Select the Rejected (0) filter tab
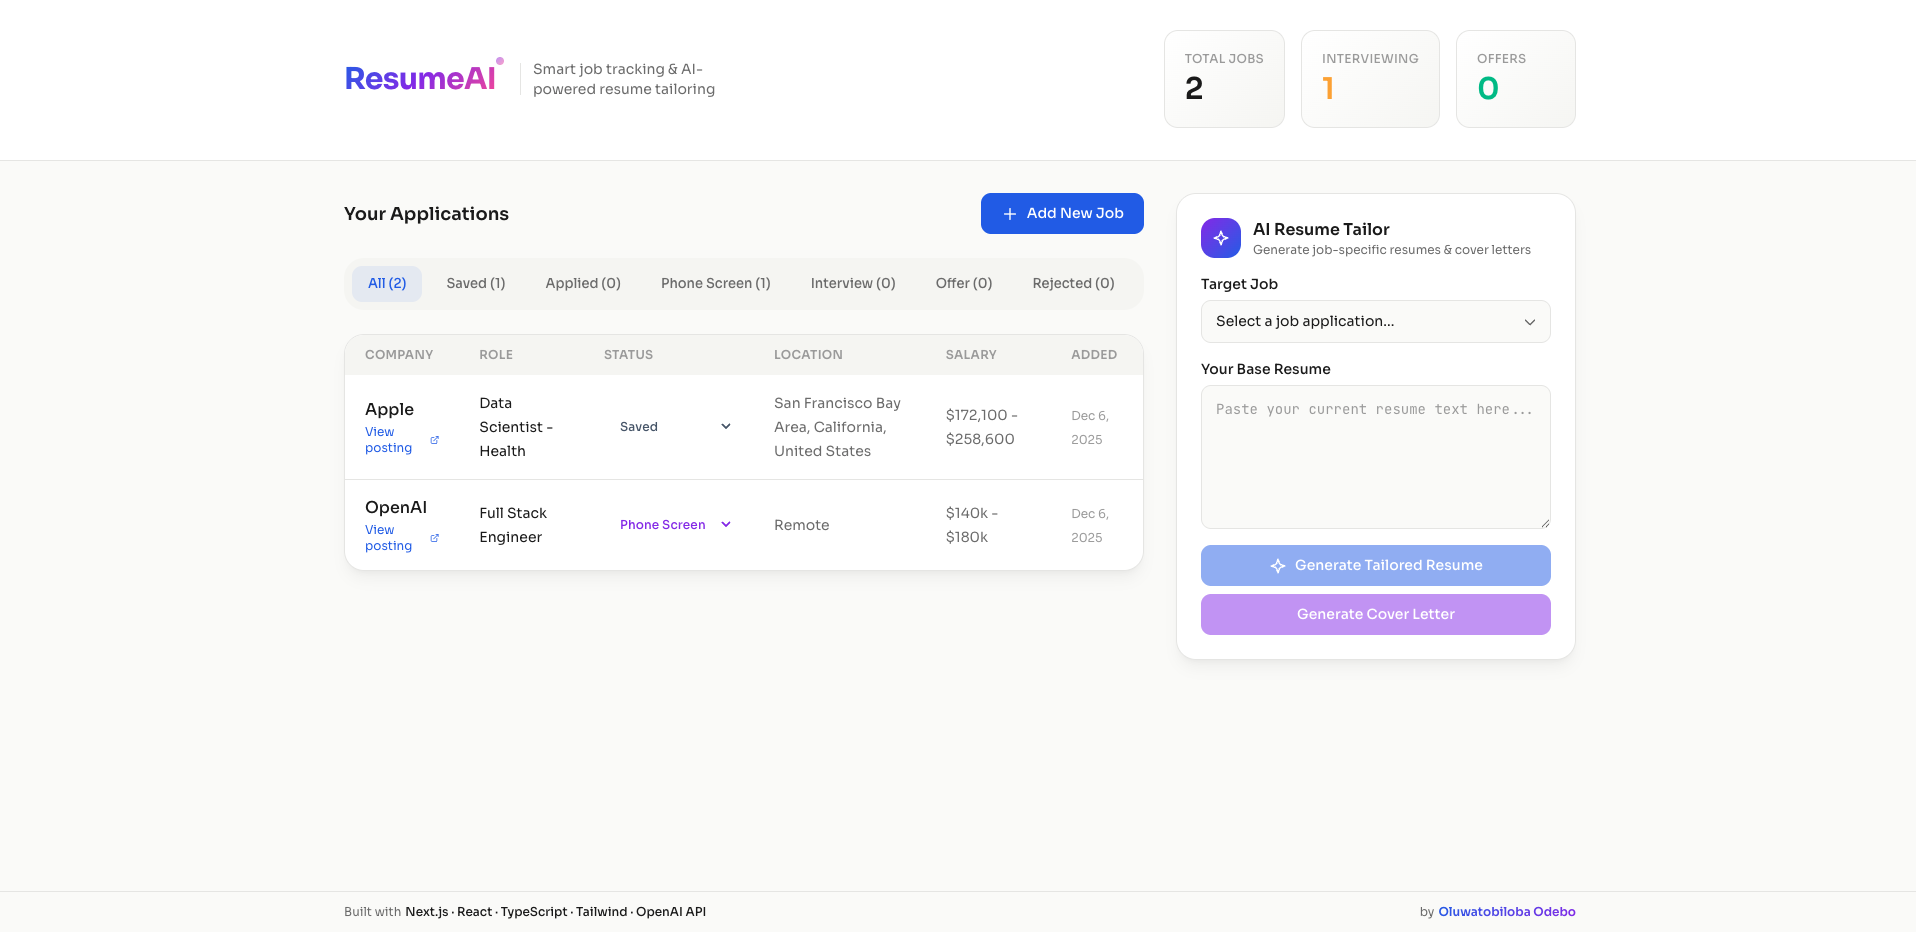The height and width of the screenshot is (932, 1916). [1073, 283]
